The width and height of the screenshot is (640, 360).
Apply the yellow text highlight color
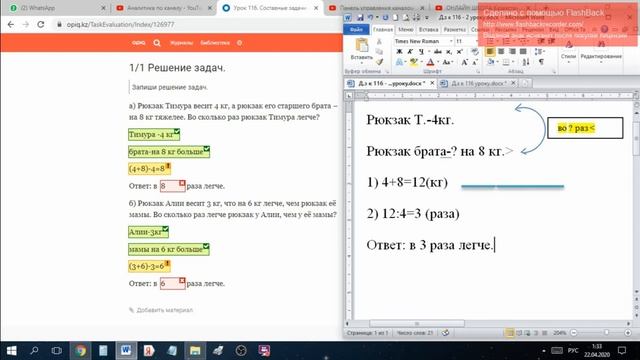413,62
